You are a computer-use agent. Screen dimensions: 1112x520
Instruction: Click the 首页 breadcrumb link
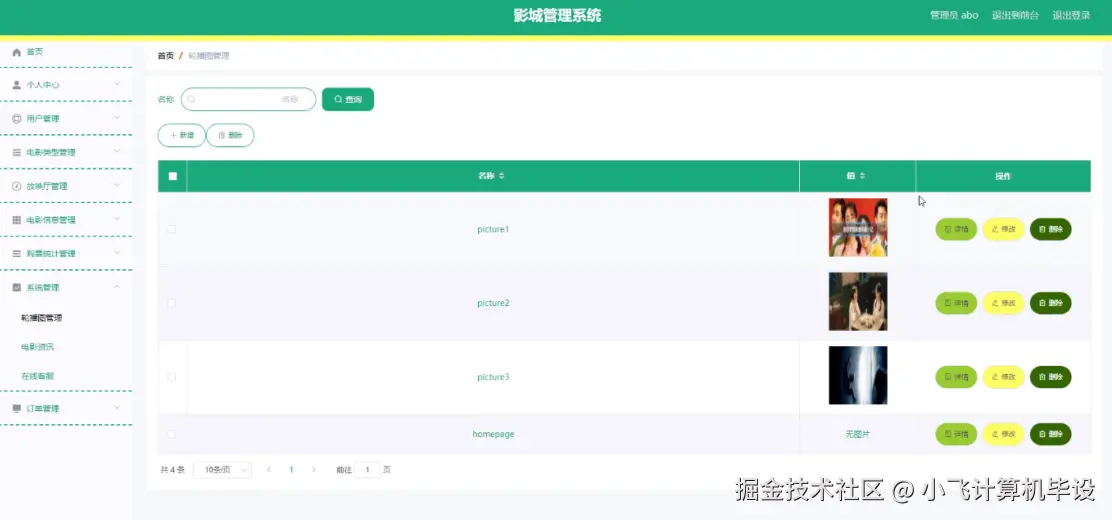pyautogui.click(x=165, y=55)
